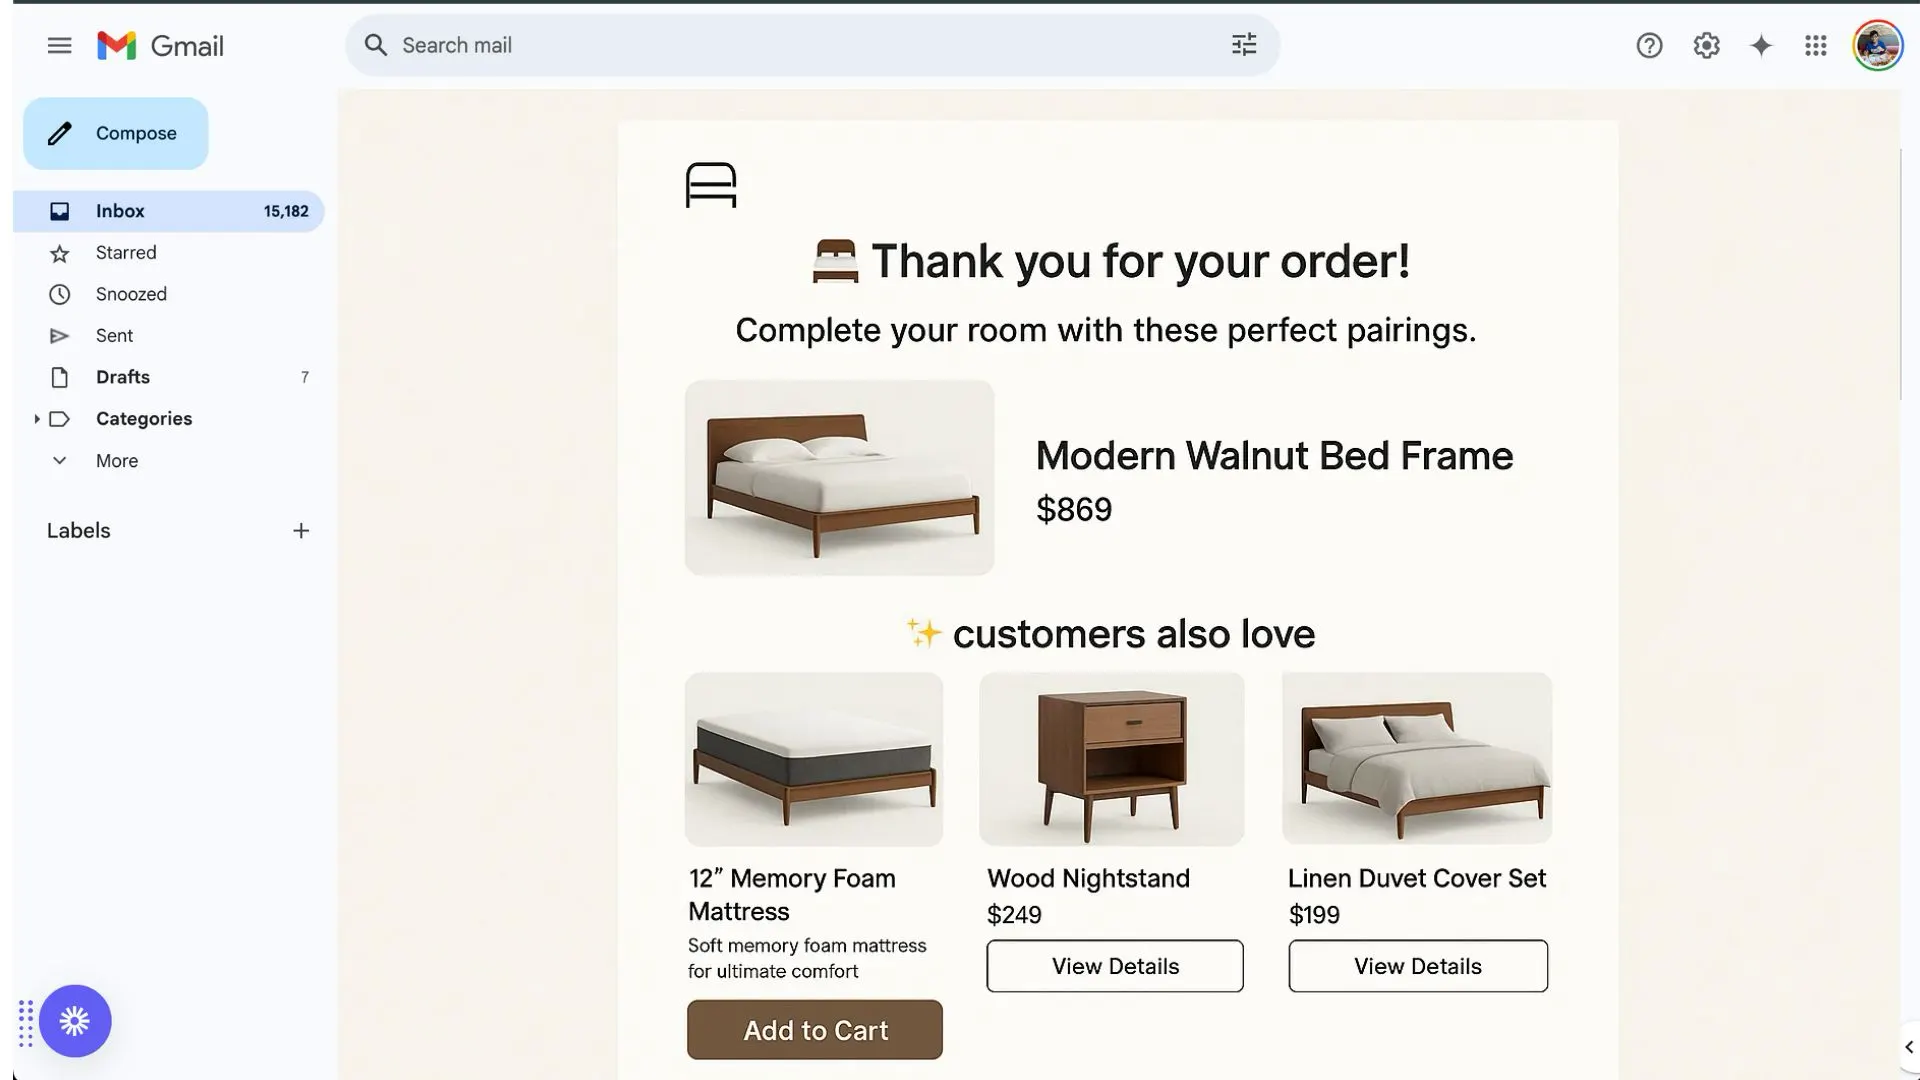Add the Memory Foam Mattress to cart

815,1030
